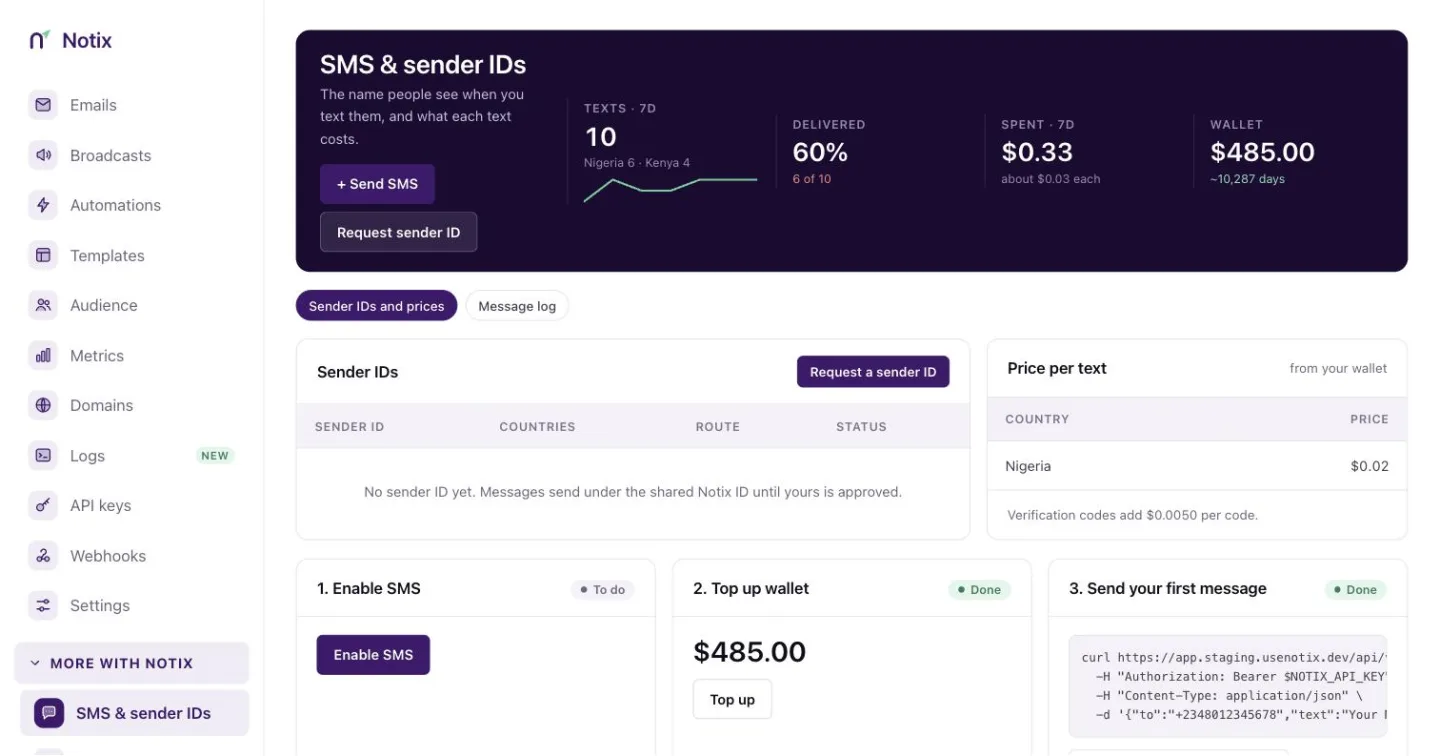This screenshot has width=1440, height=756.
Task: Open the Broadcasts menu item
Action: click(131, 155)
